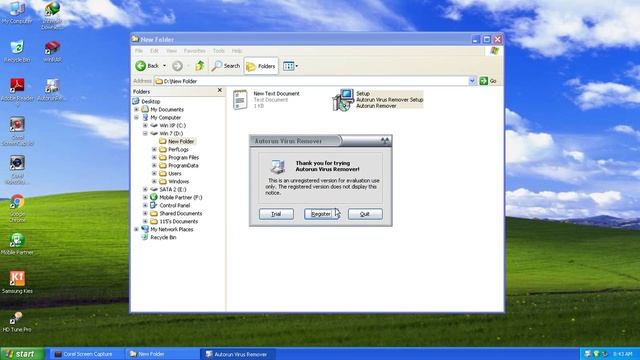This screenshot has height=360, width=640.
Task: Open Google Chrome desktop icon
Action: (x=17, y=208)
